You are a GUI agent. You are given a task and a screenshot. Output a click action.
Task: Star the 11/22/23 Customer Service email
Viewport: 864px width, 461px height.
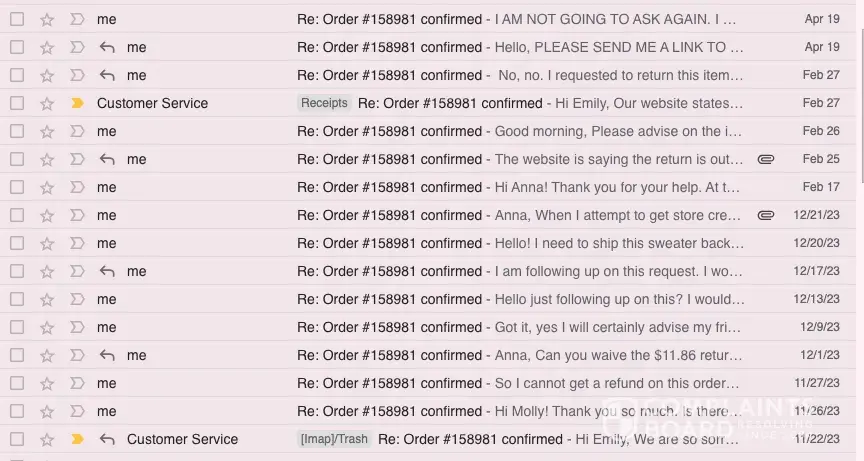[47, 439]
